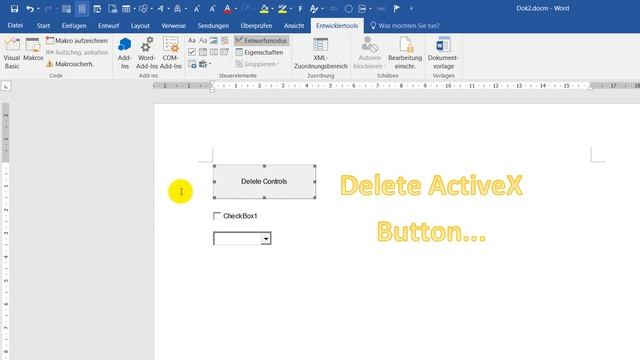The image size is (640, 360).
Task: Open Eigenschaften of selected control
Action: [260, 52]
